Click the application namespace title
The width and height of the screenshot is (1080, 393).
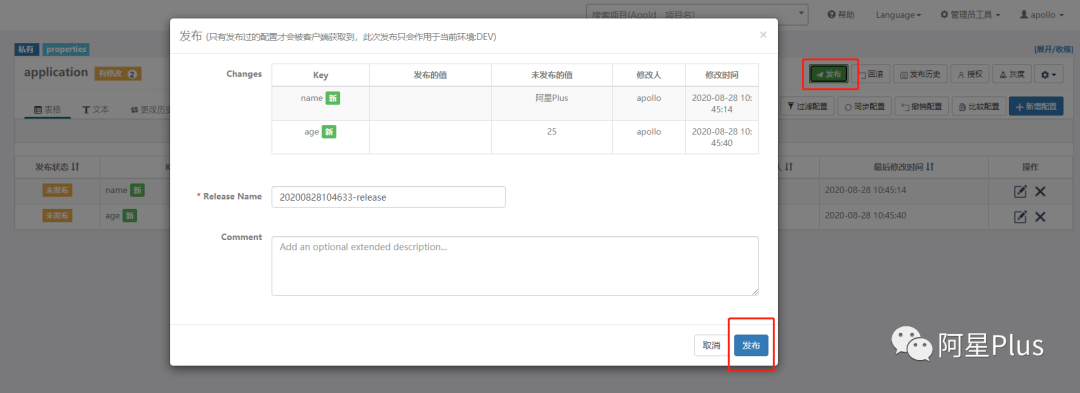point(56,72)
